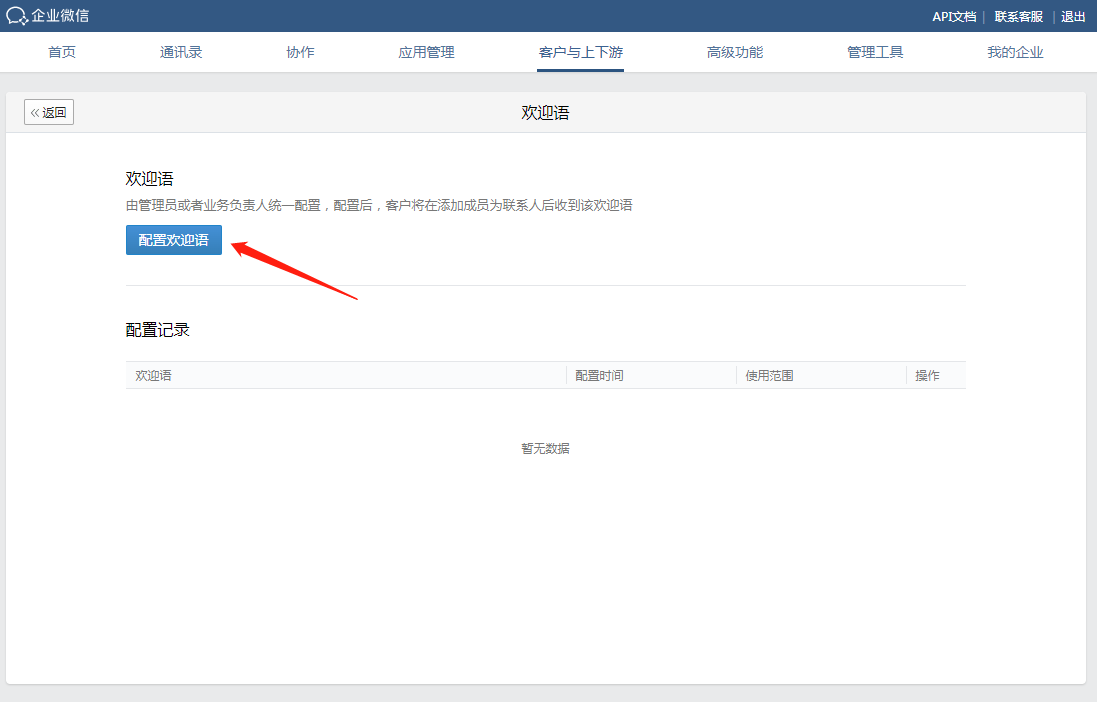Click 退出 to log out
The width and height of the screenshot is (1097, 702).
pos(1073,17)
